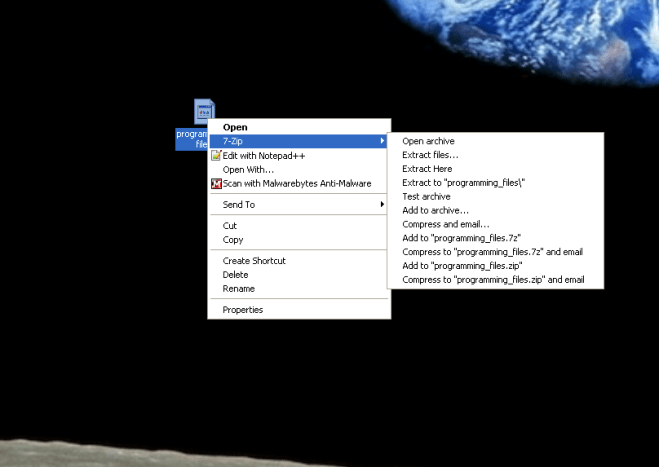The image size is (659, 467).
Task: Select Compress to "programming_files.zip" and email
Action: 493,280
